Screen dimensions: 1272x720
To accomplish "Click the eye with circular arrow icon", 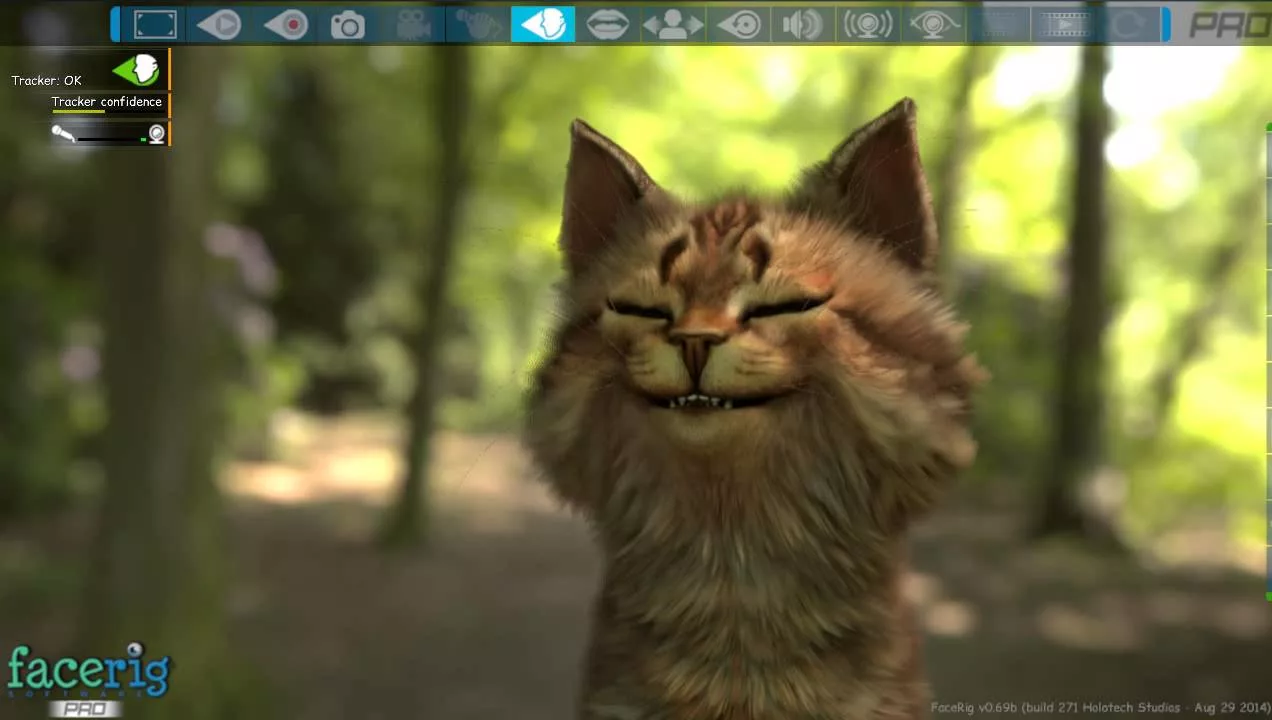I will pos(739,24).
